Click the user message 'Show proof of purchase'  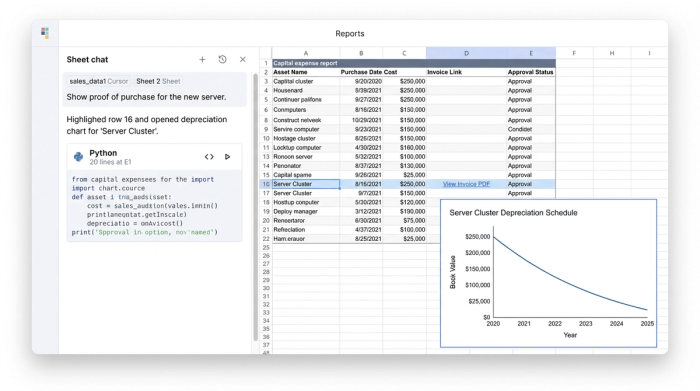point(146,97)
